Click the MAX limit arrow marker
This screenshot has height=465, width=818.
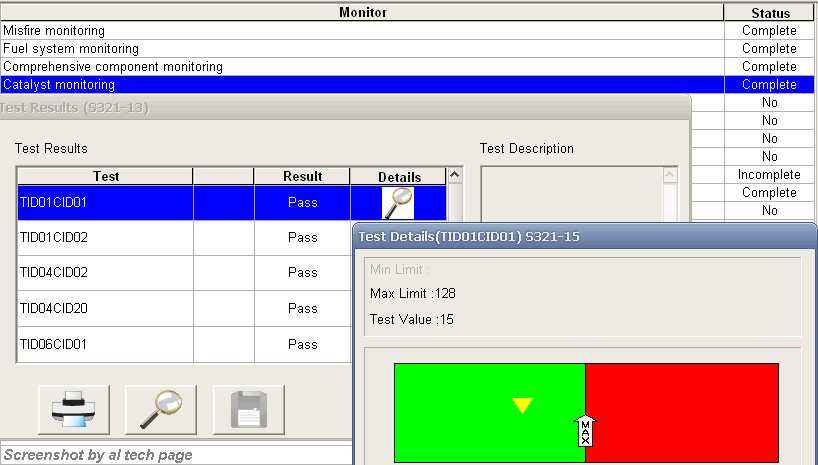click(585, 431)
